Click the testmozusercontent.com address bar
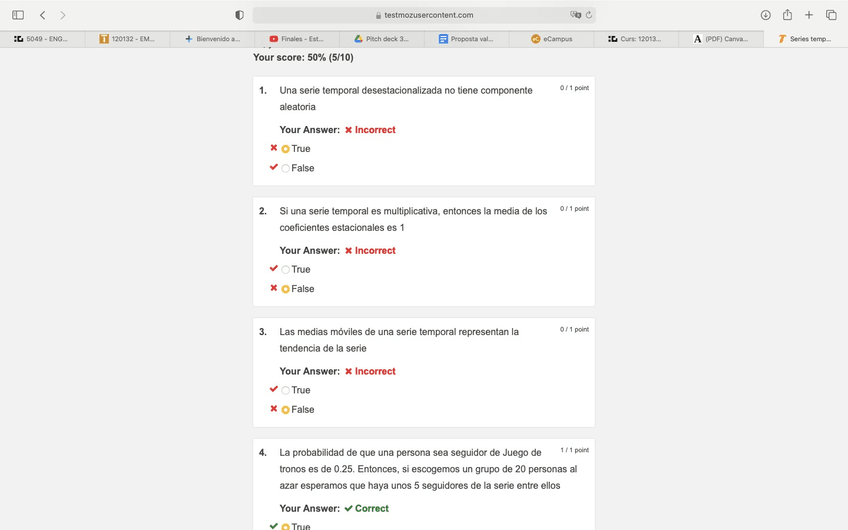Viewport: 848px width, 530px height. coord(424,15)
